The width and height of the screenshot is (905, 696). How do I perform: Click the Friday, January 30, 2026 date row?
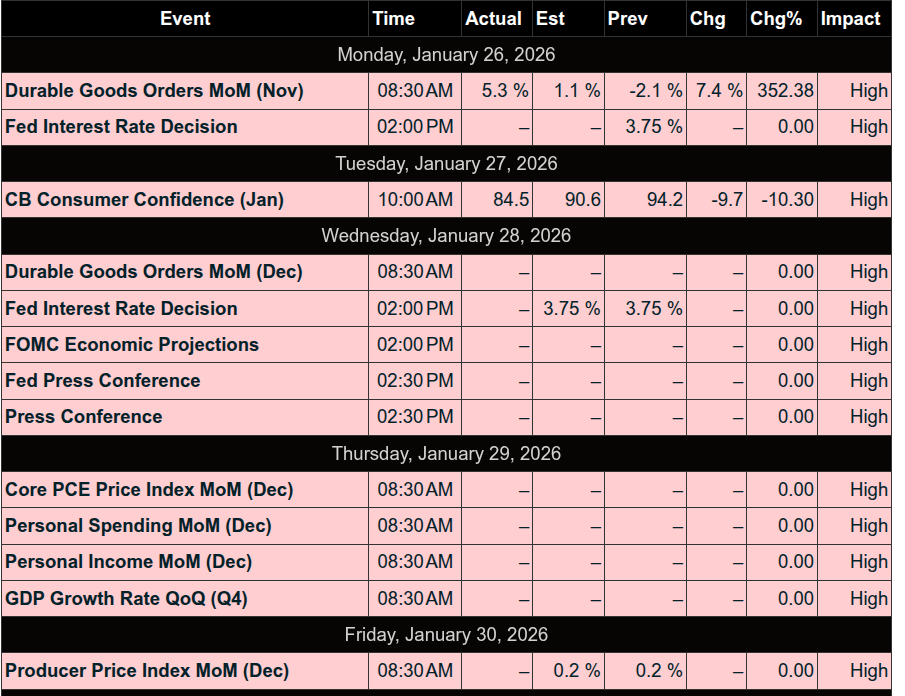tap(446, 635)
